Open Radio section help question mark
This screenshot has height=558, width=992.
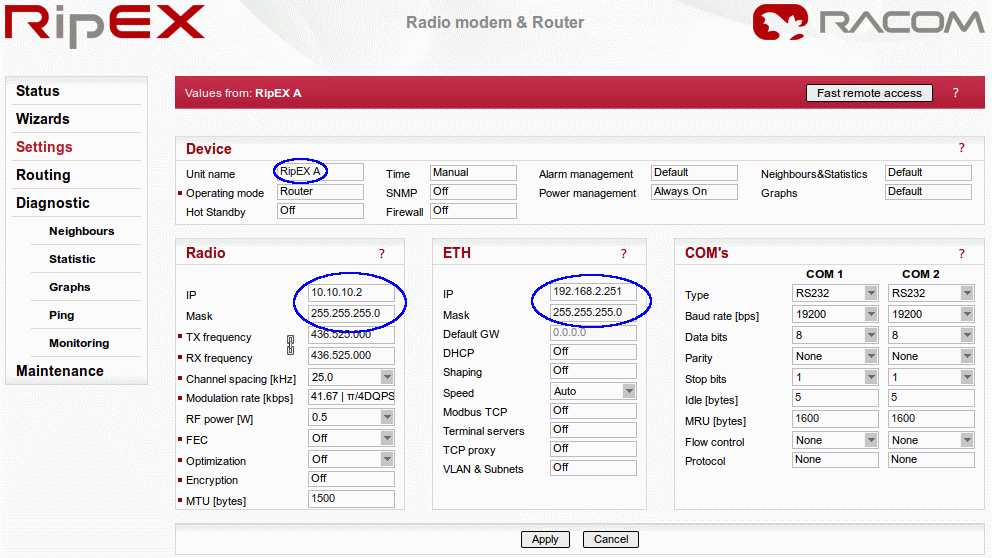pyautogui.click(x=381, y=254)
